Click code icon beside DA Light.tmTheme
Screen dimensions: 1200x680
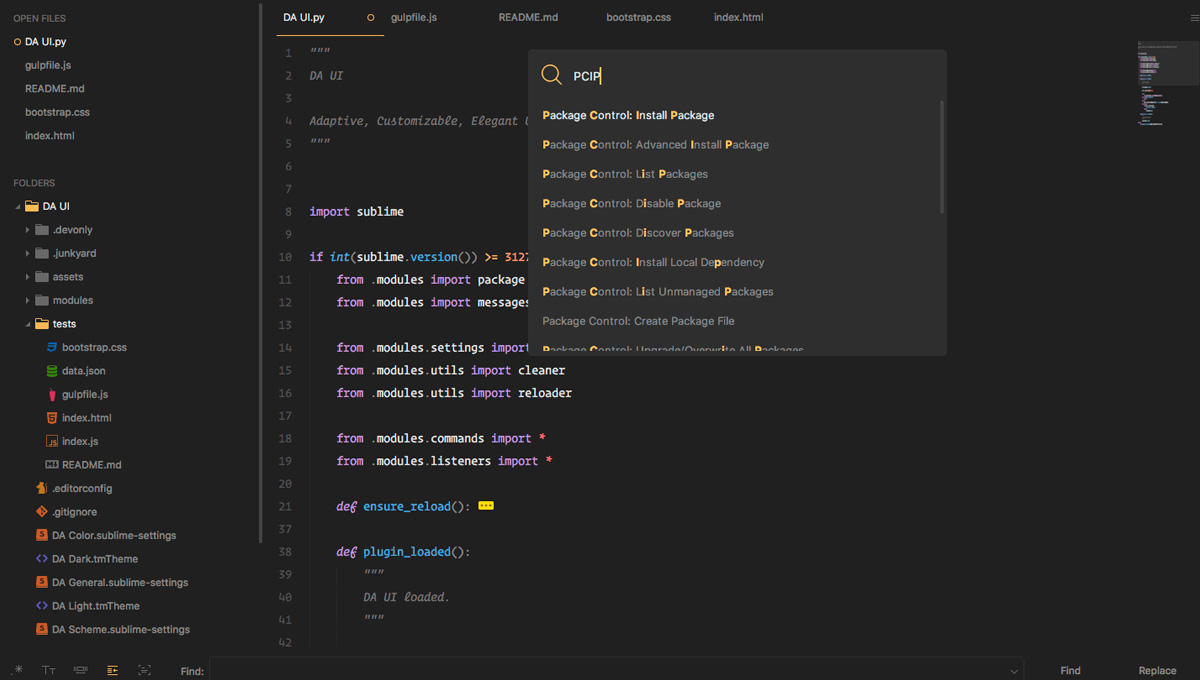point(42,606)
